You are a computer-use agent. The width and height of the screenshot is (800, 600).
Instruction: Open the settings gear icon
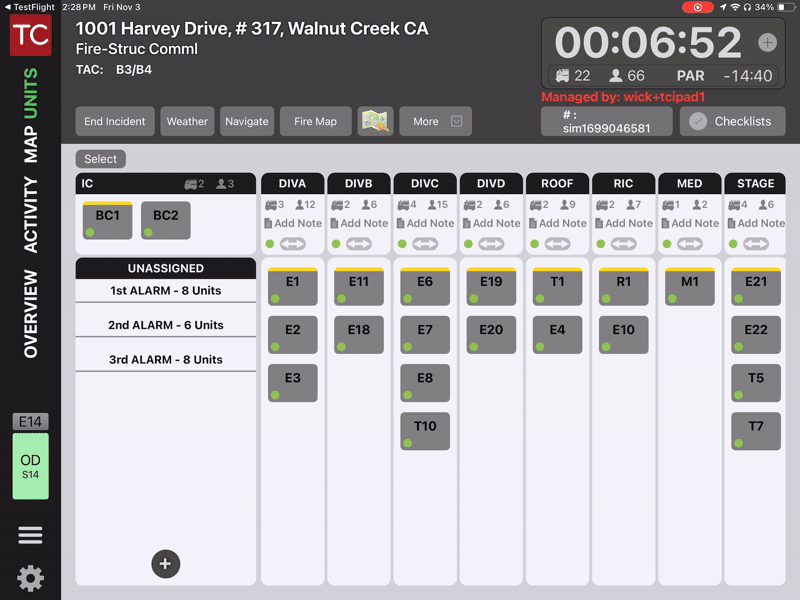[x=30, y=578]
